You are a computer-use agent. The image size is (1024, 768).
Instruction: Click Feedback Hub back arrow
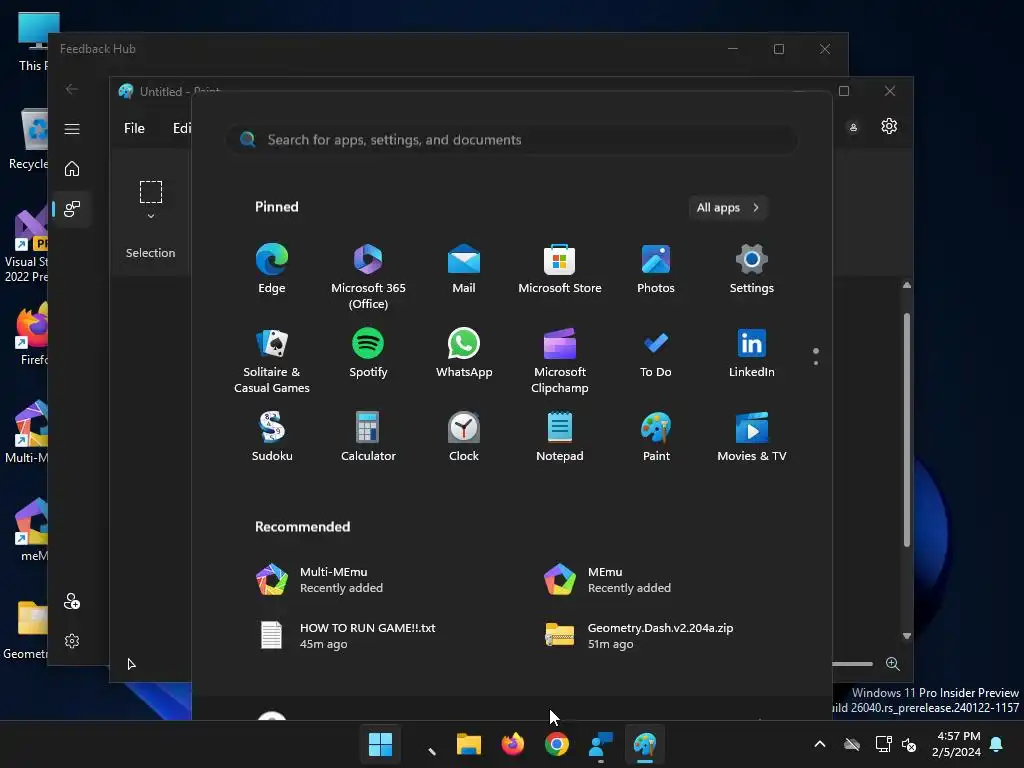click(72, 89)
